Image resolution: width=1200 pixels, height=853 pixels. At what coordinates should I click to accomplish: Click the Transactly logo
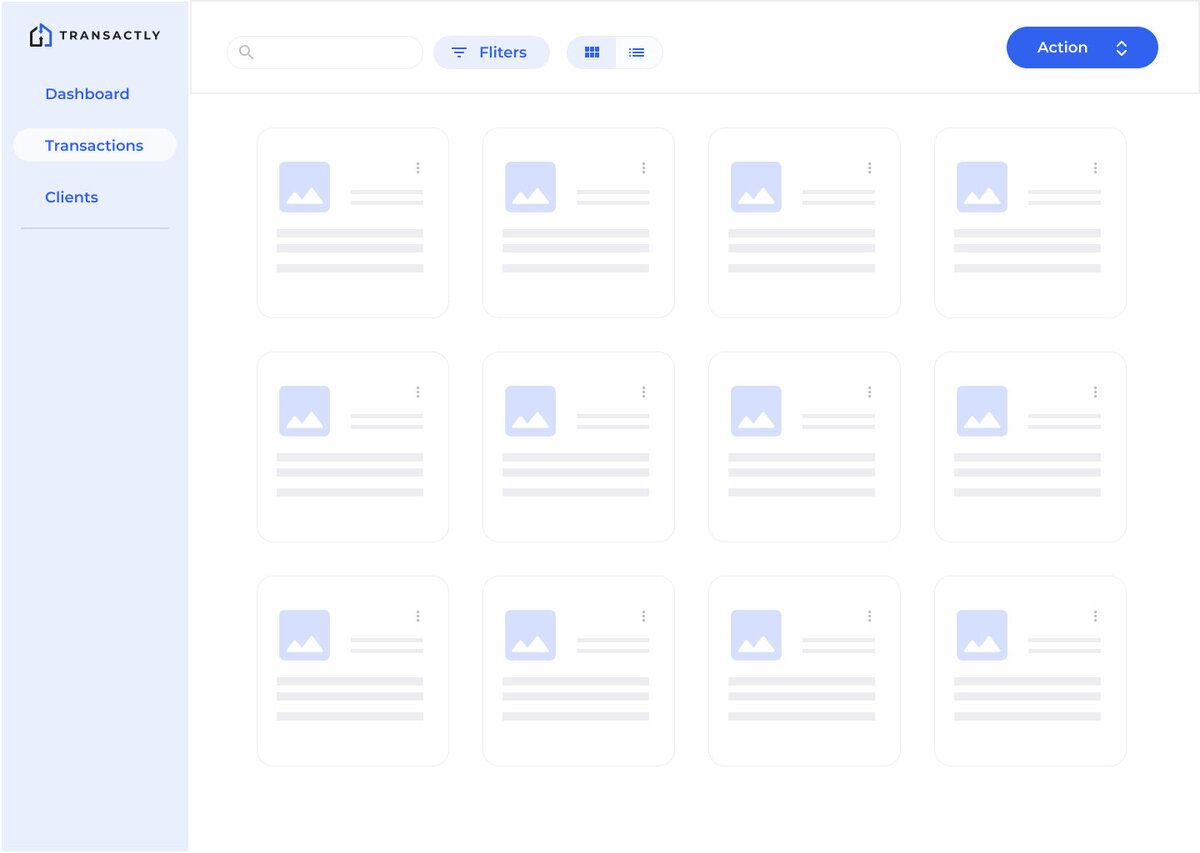tap(95, 36)
